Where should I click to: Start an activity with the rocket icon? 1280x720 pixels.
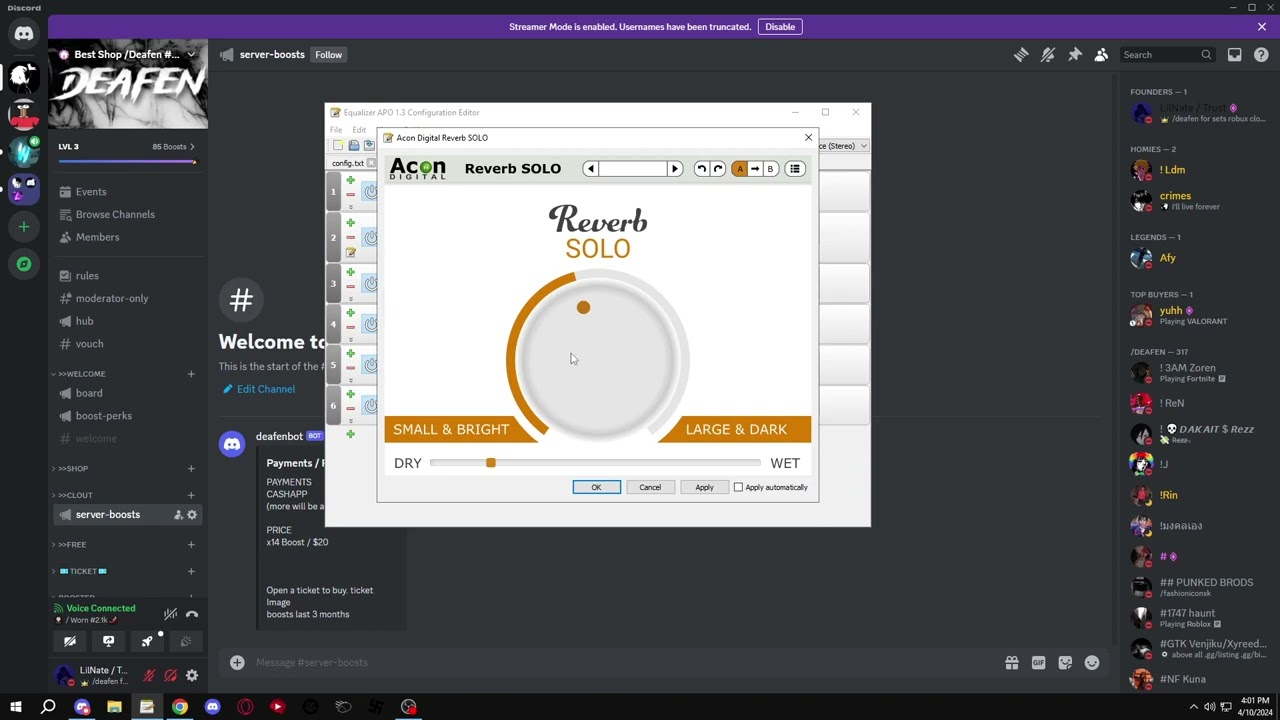(x=147, y=641)
